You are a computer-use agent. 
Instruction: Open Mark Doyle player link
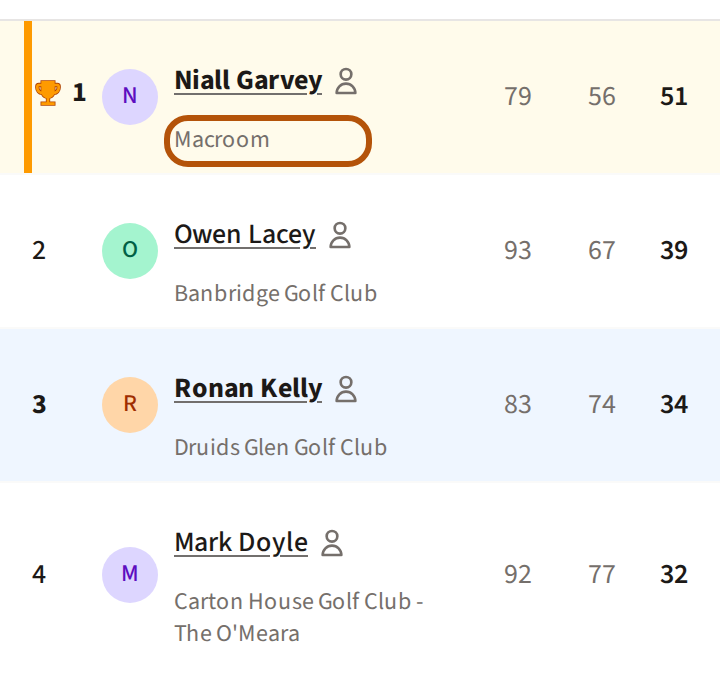(241, 544)
